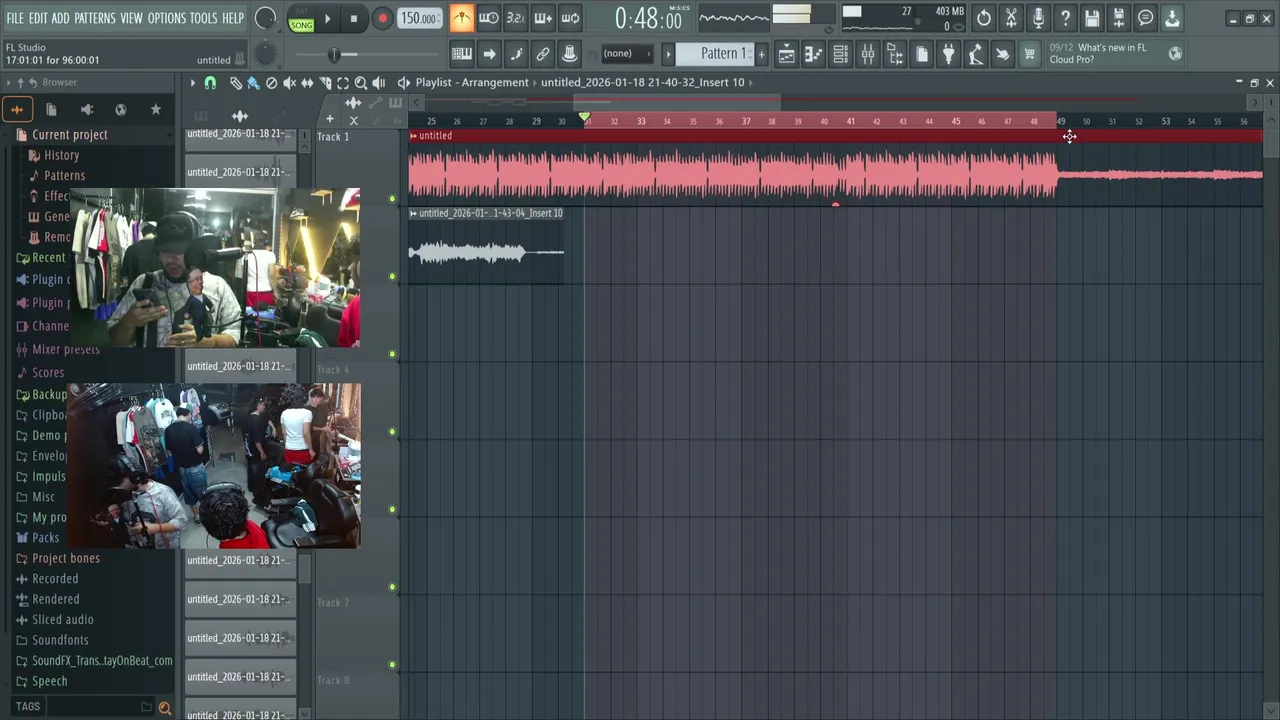Enable wait for input before playing
Image resolution: width=1280 pixels, height=720 pixels.
click(x=488, y=18)
